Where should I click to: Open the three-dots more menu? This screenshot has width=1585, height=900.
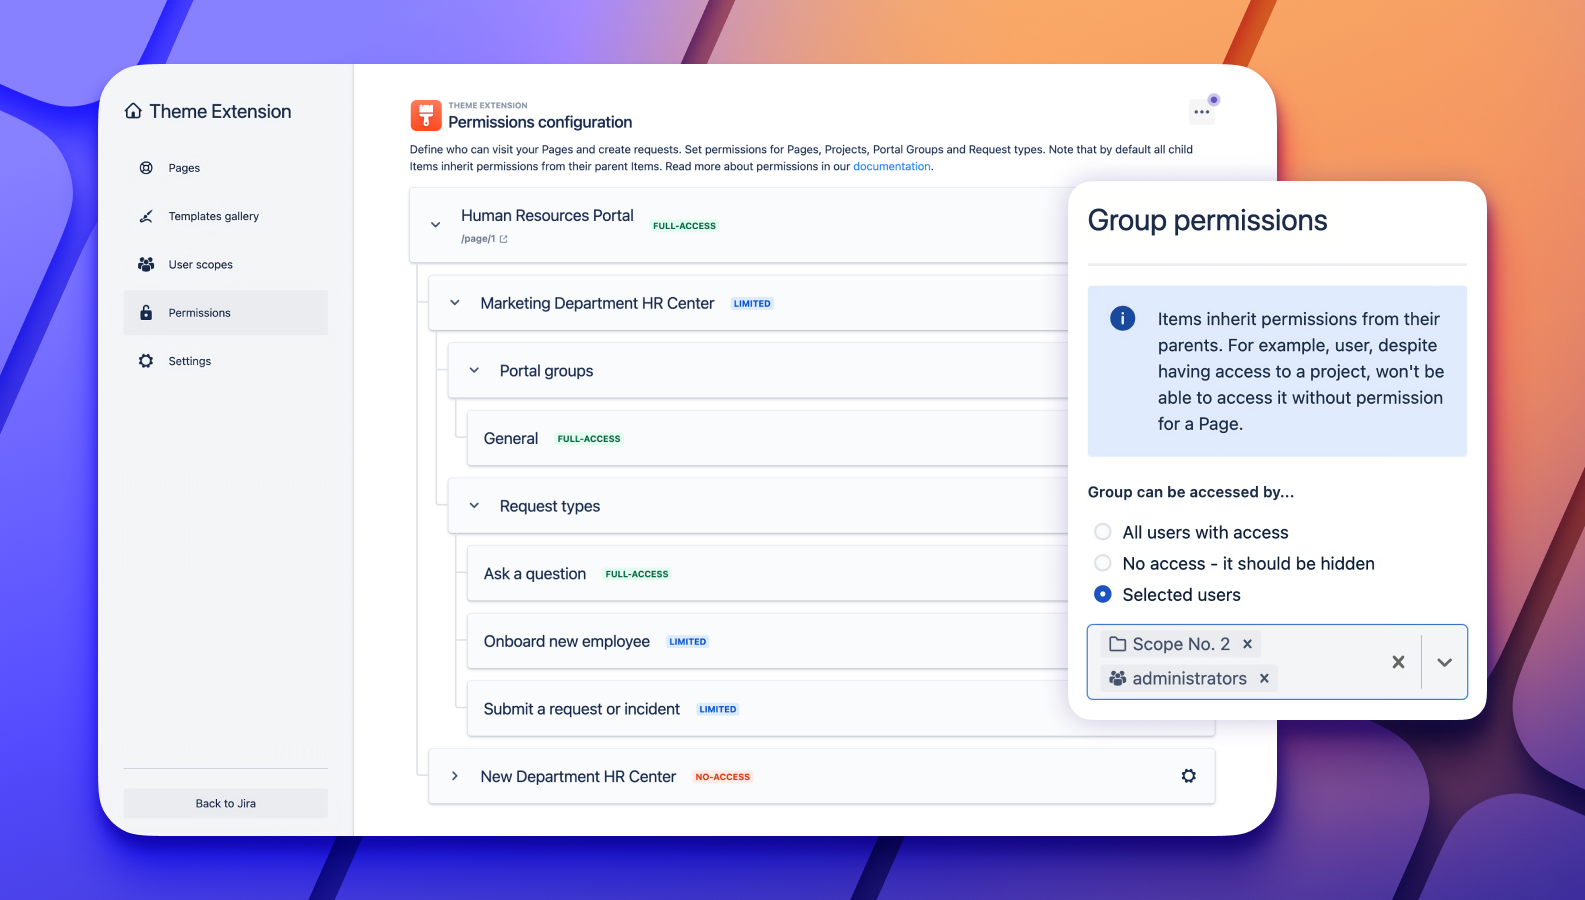[1202, 112]
